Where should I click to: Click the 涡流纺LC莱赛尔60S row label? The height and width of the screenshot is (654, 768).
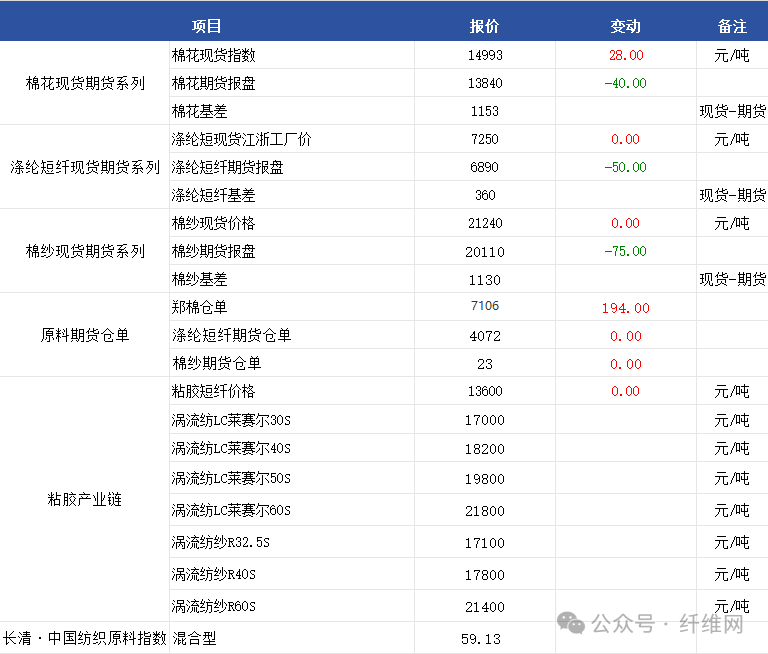point(231,510)
